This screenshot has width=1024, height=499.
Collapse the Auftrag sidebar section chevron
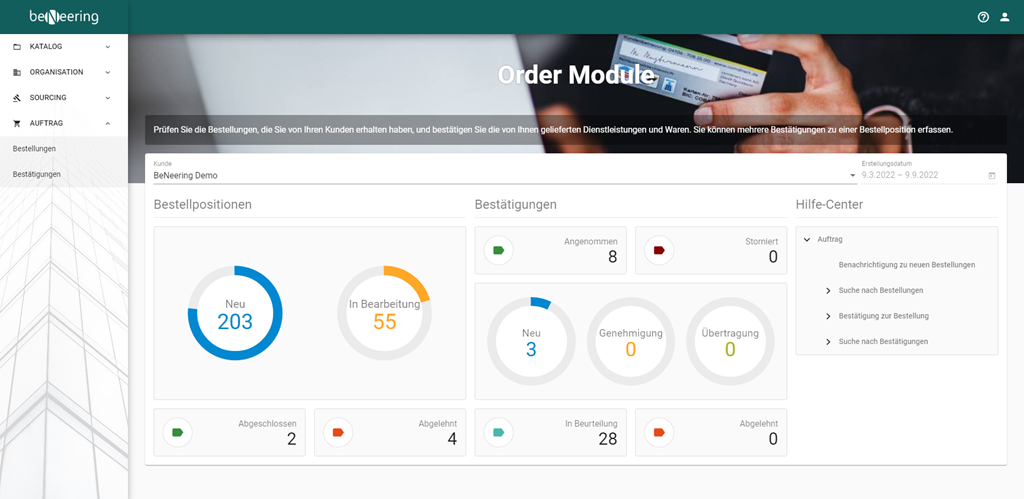click(108, 123)
